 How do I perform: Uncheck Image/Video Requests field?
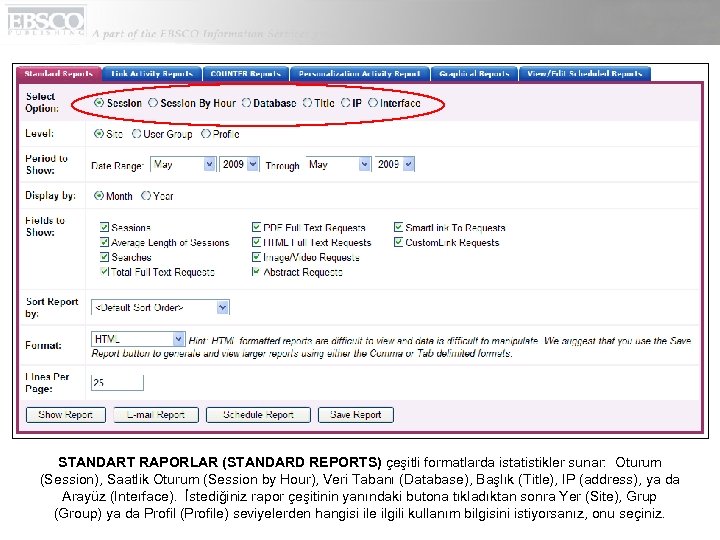(256, 257)
